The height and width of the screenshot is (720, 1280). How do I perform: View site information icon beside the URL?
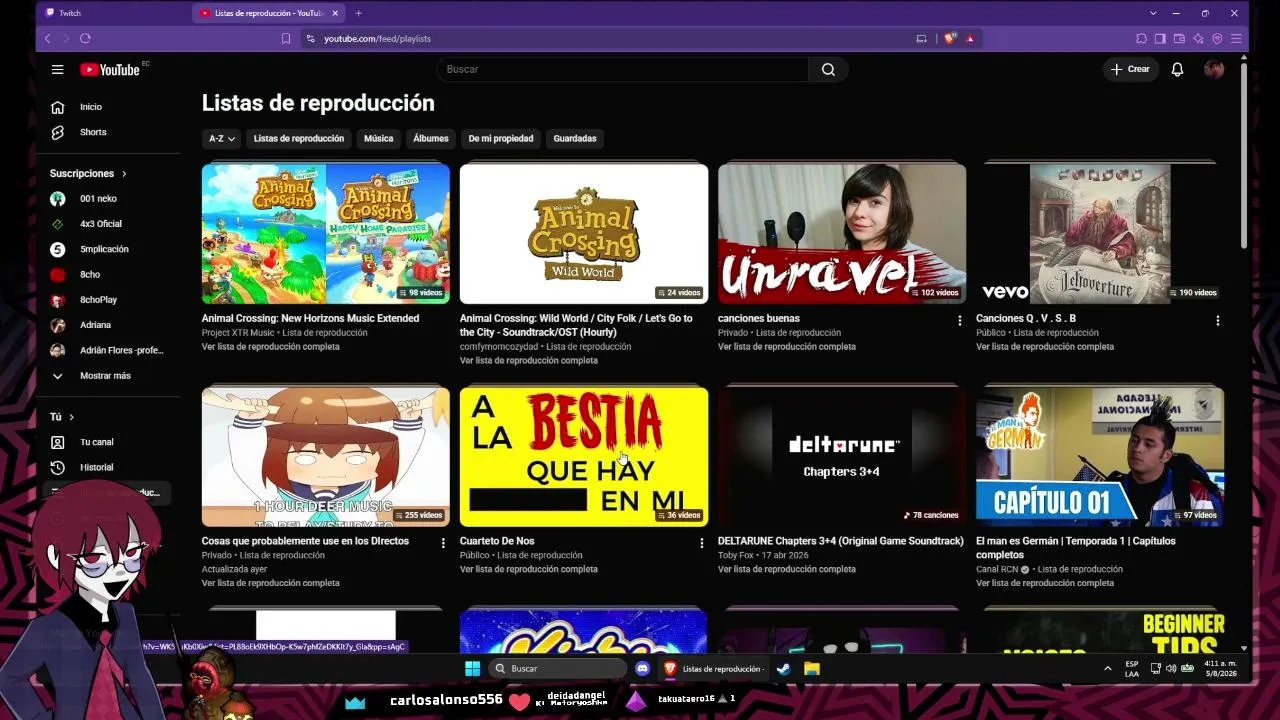(310, 38)
